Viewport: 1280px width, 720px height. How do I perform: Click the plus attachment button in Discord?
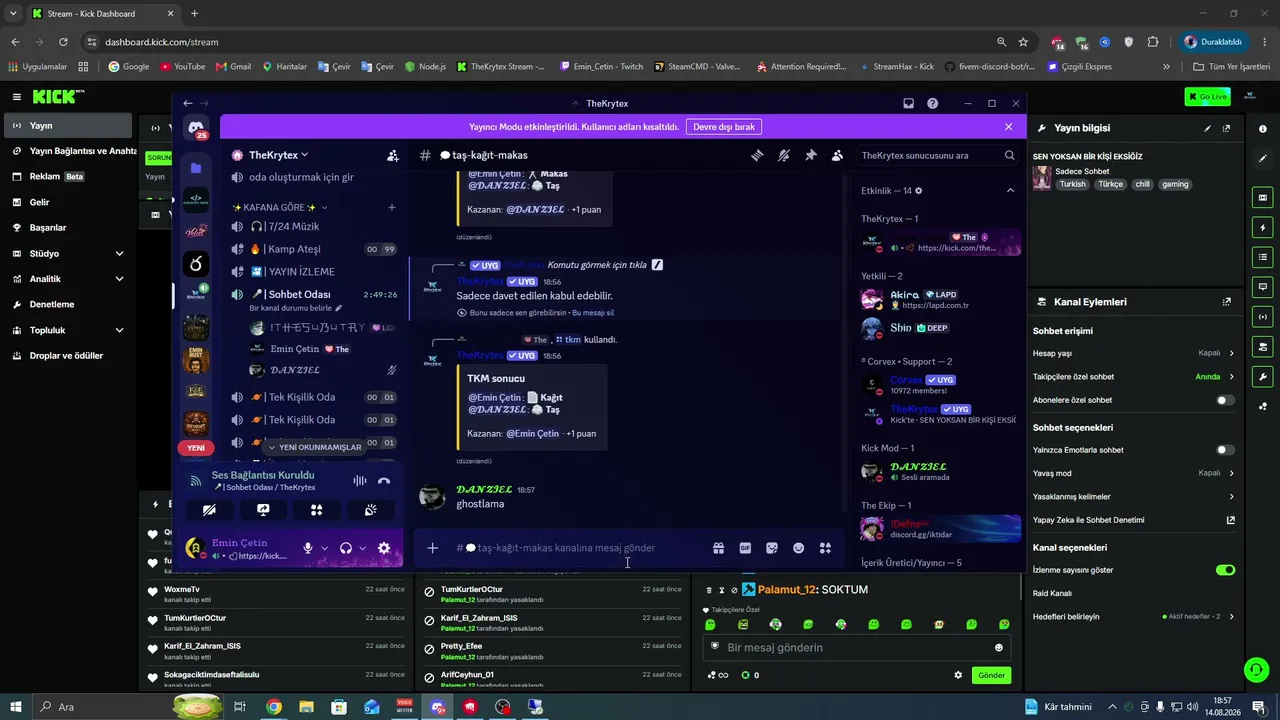point(432,548)
